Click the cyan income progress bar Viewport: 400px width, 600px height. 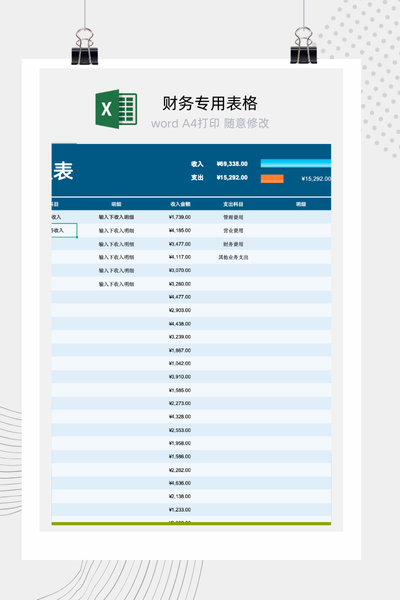click(x=296, y=163)
